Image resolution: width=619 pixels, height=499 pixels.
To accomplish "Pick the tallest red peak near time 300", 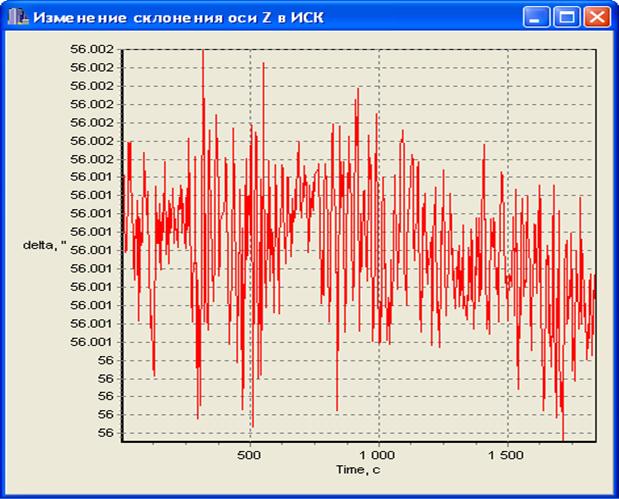I will tap(203, 53).
